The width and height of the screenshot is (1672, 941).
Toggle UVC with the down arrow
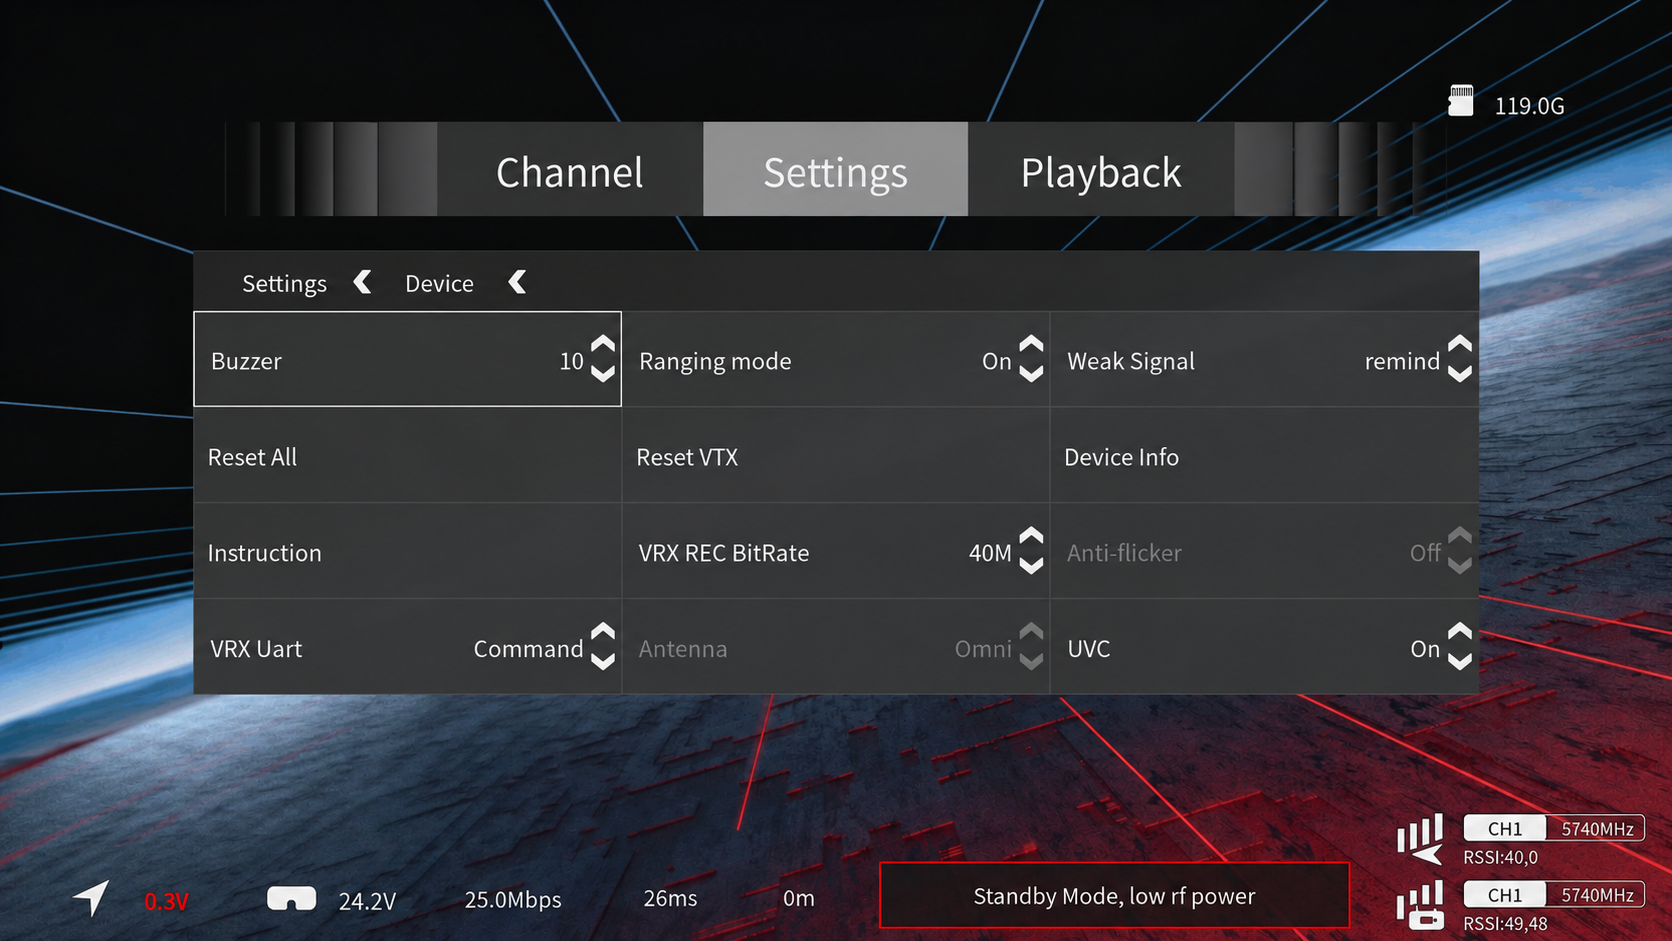(1460, 662)
